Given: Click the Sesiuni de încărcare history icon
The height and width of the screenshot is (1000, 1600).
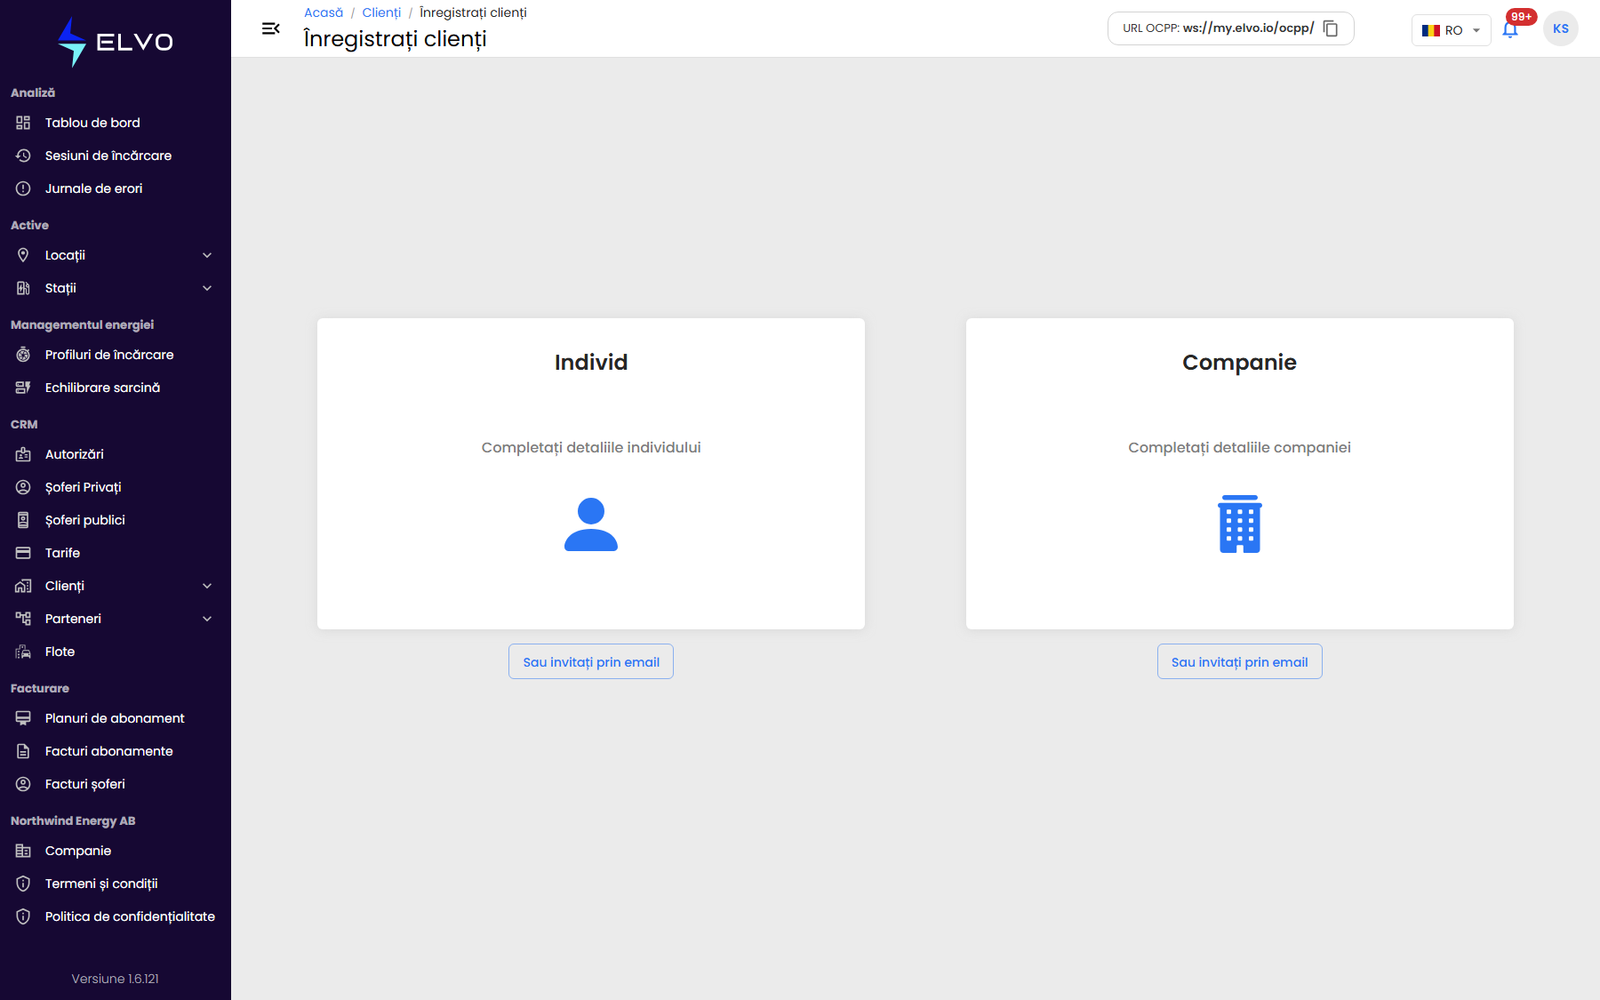Looking at the screenshot, I should (x=23, y=156).
